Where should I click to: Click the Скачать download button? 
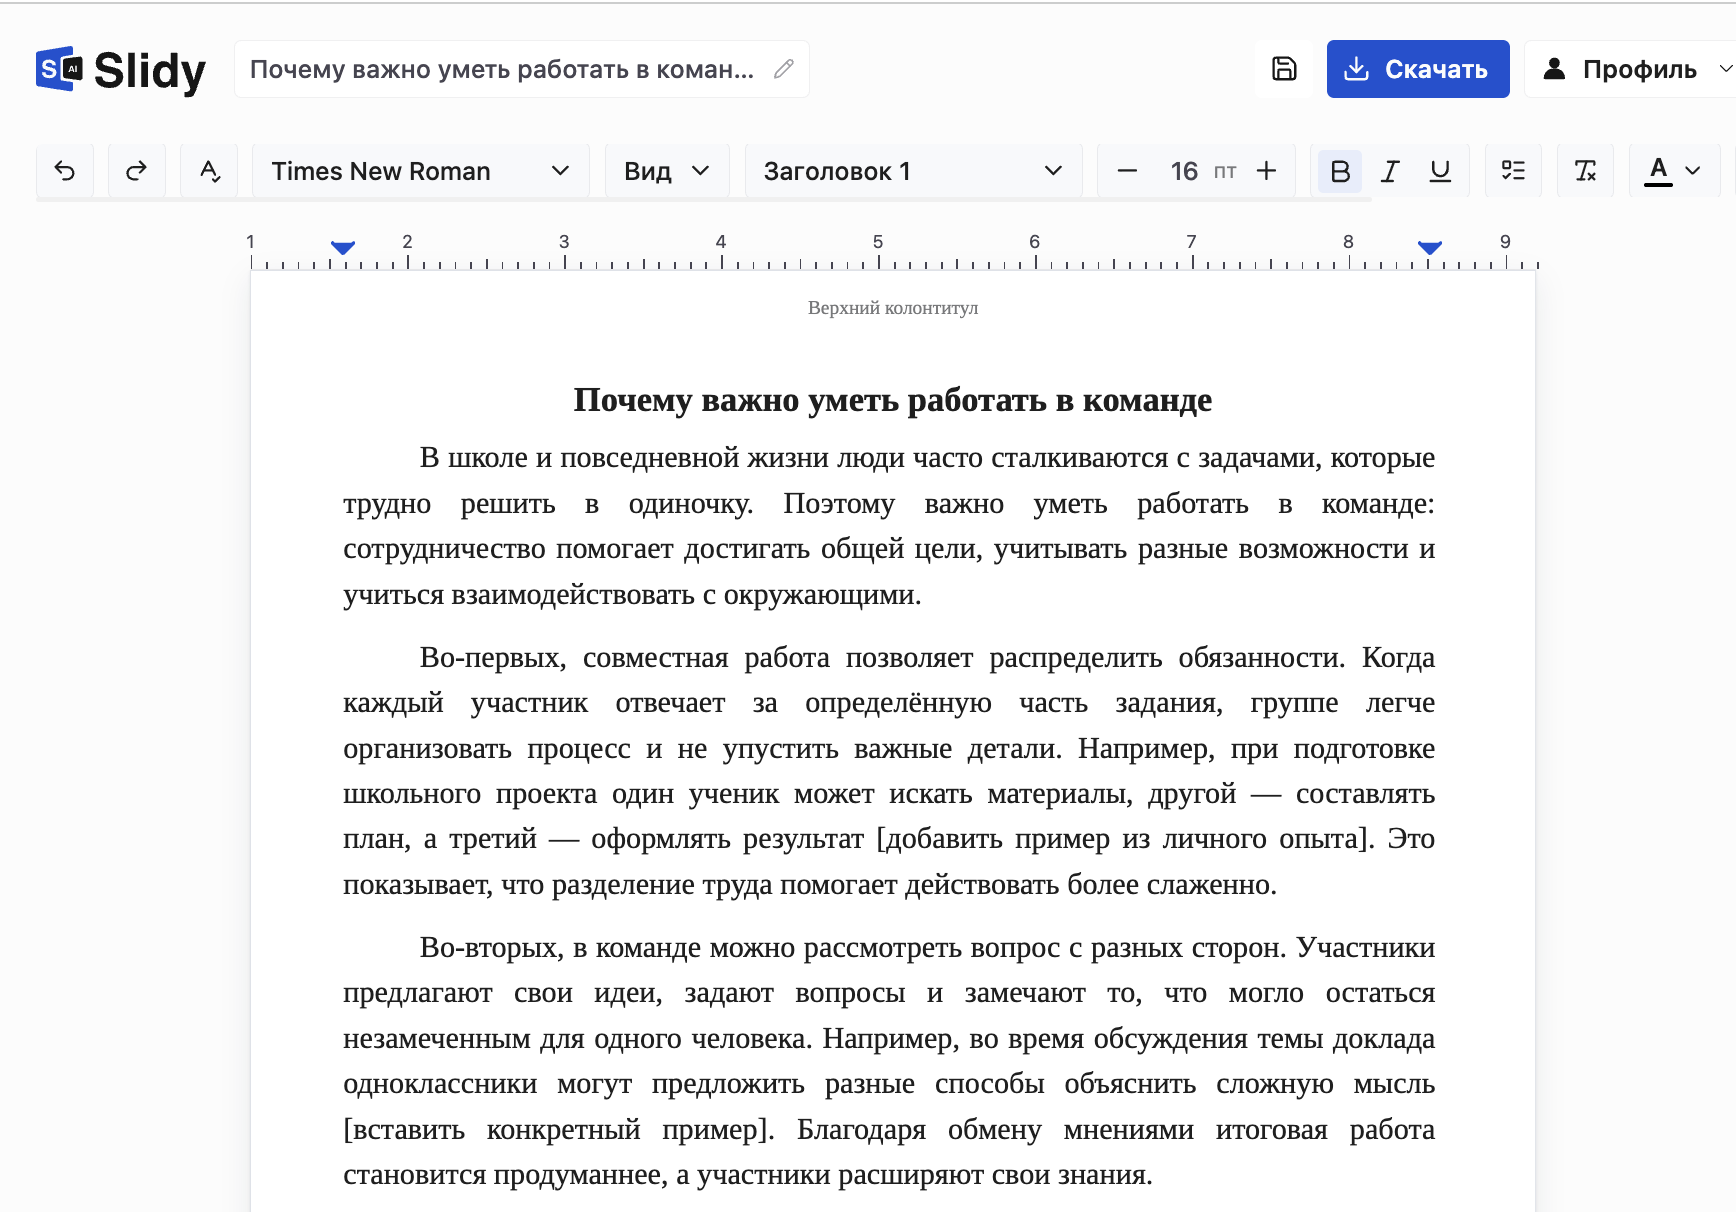pos(1418,69)
